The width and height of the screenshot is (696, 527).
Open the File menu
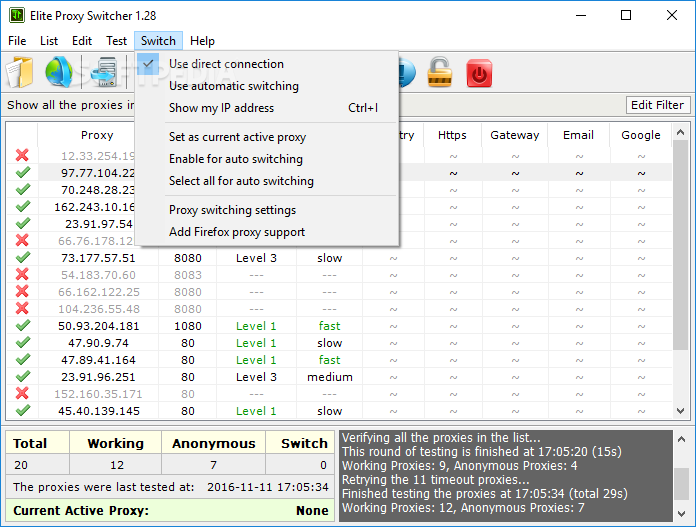click(x=17, y=41)
